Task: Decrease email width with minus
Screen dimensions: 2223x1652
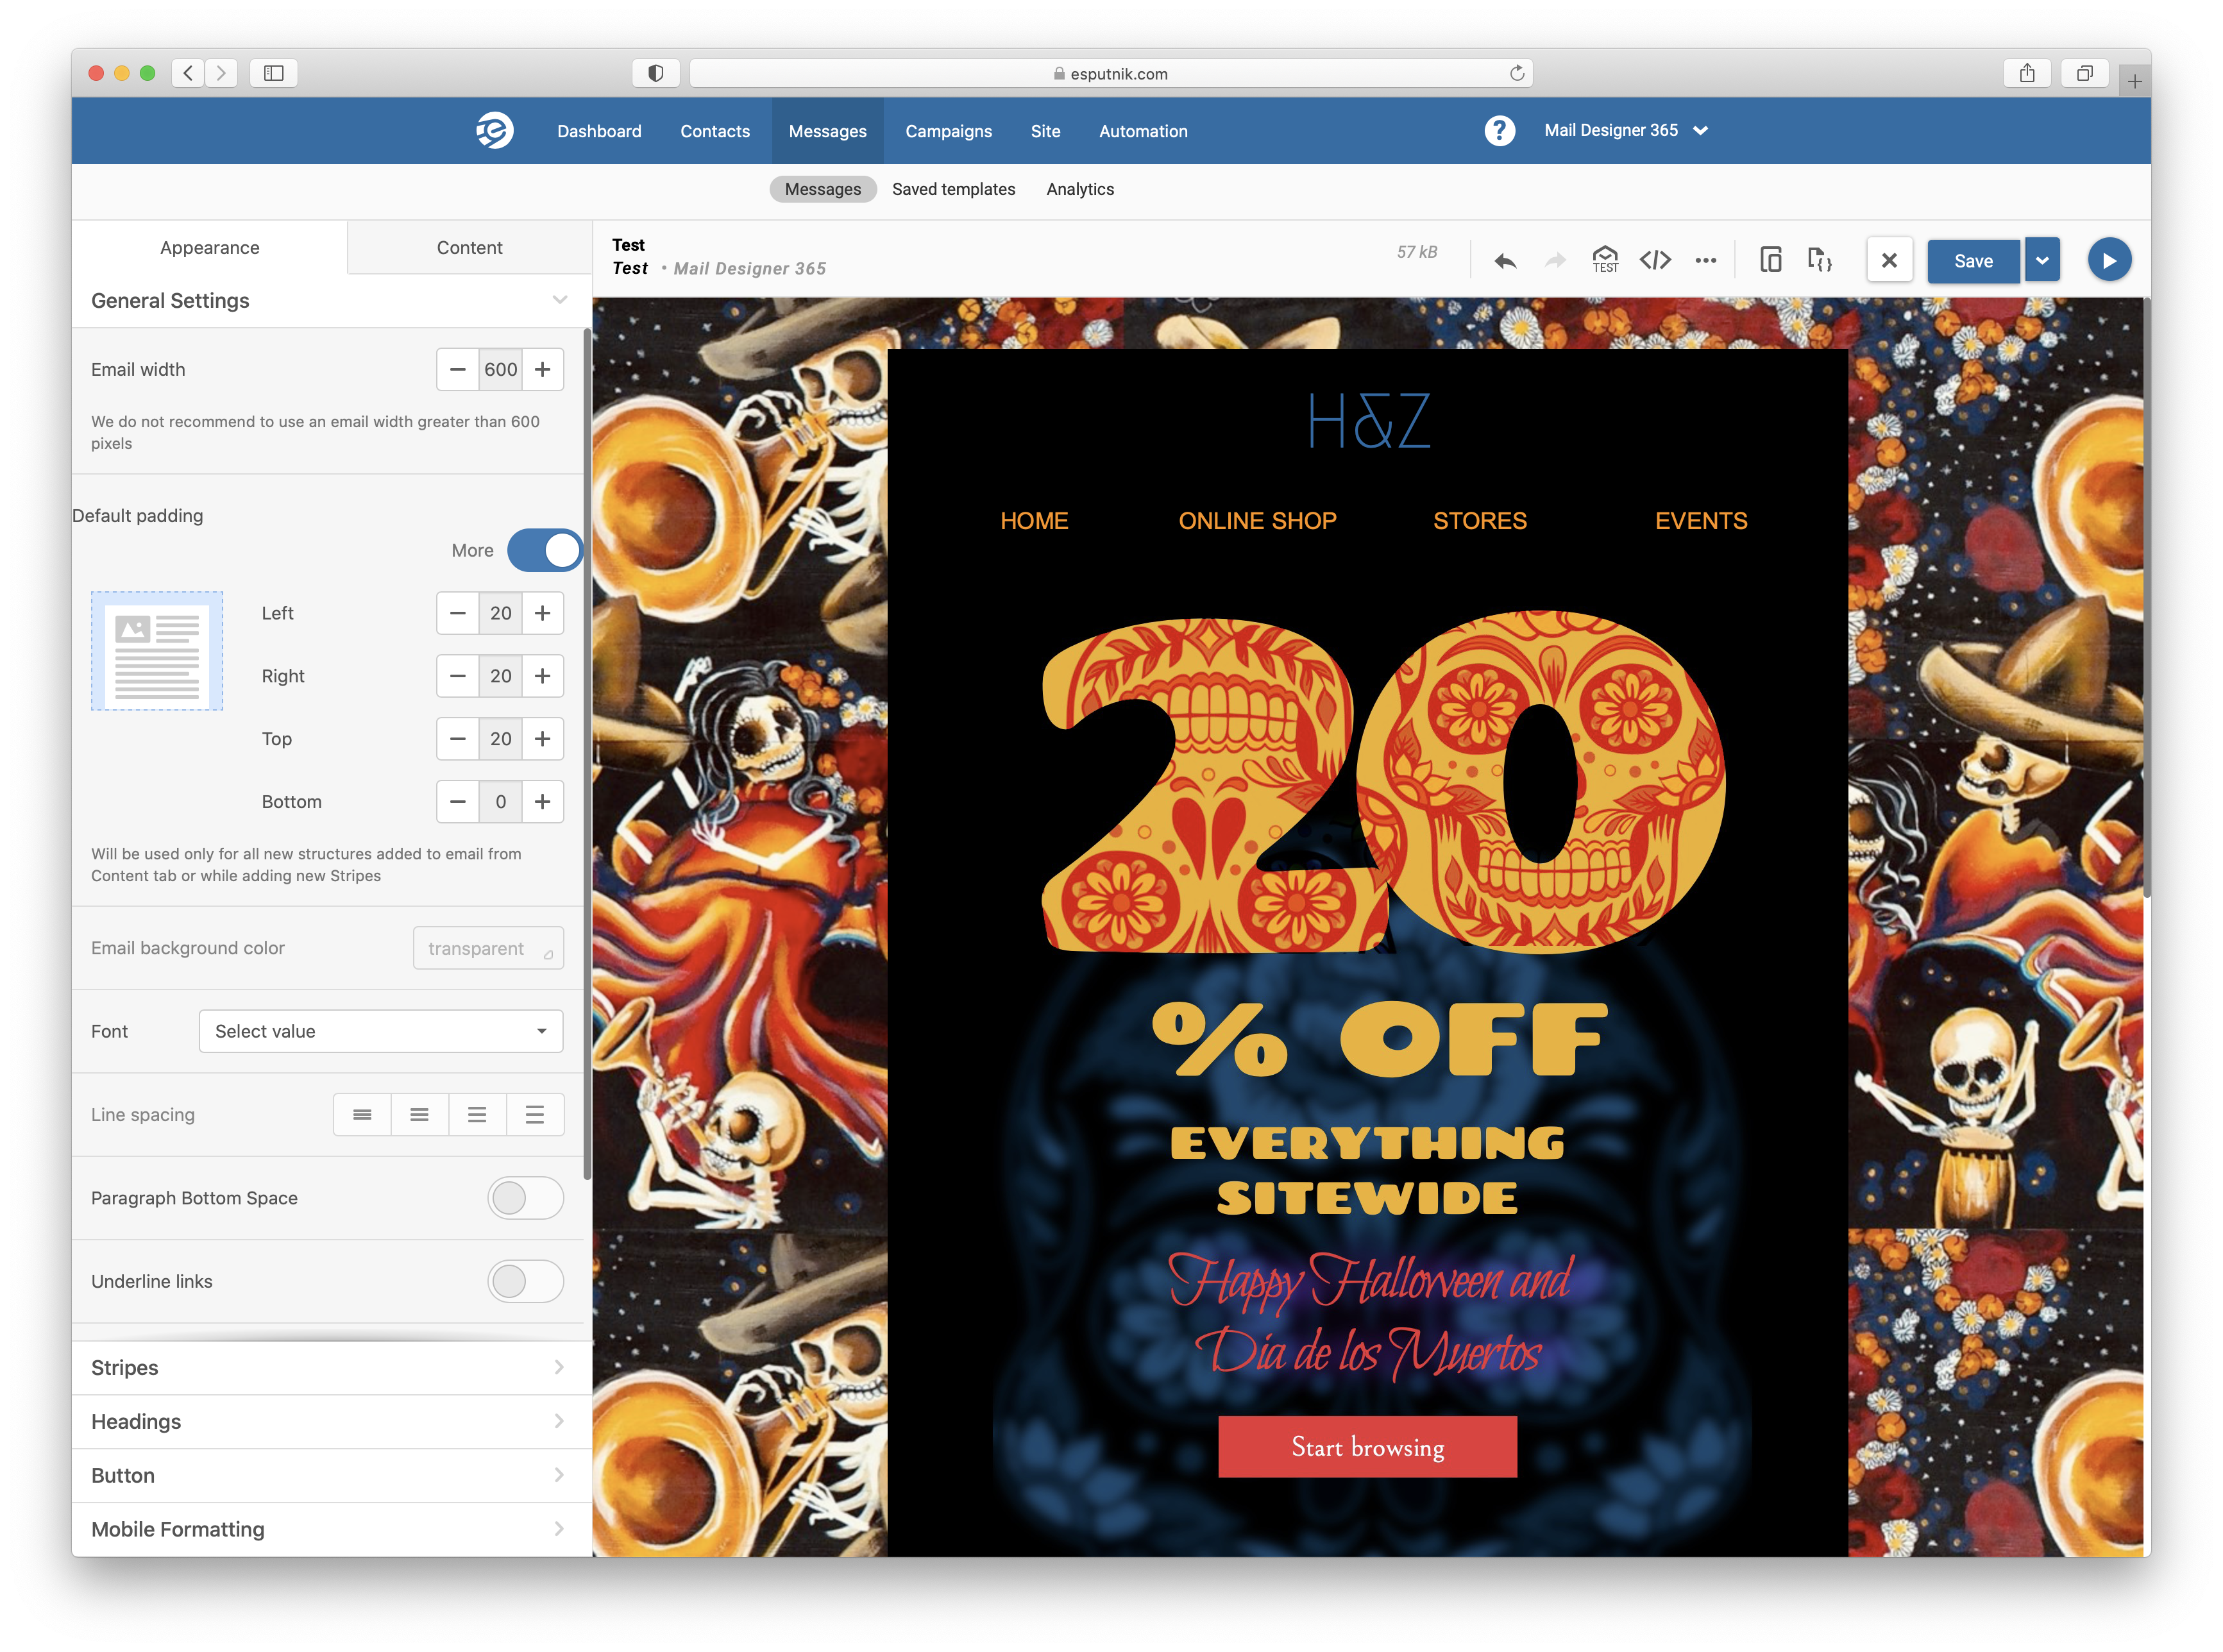Action: click(x=458, y=370)
